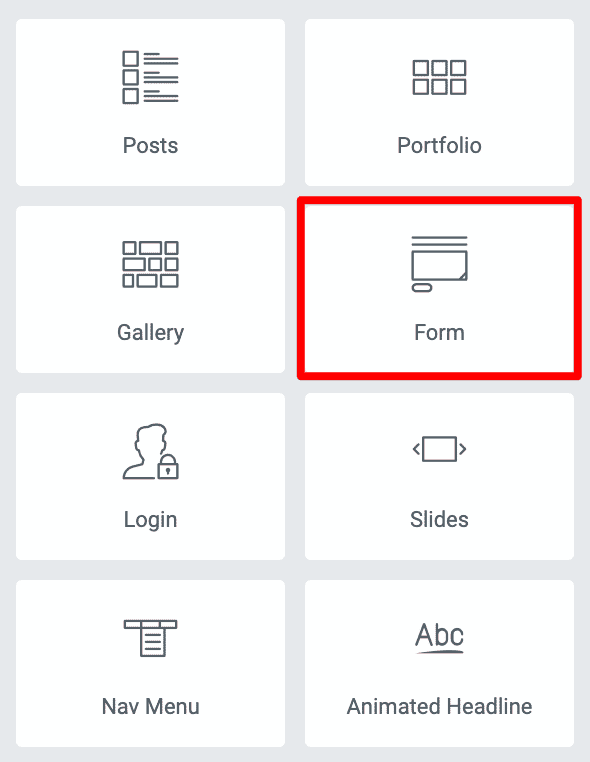Click the Slides label text
Screen dimensions: 590x762
pos(439,519)
